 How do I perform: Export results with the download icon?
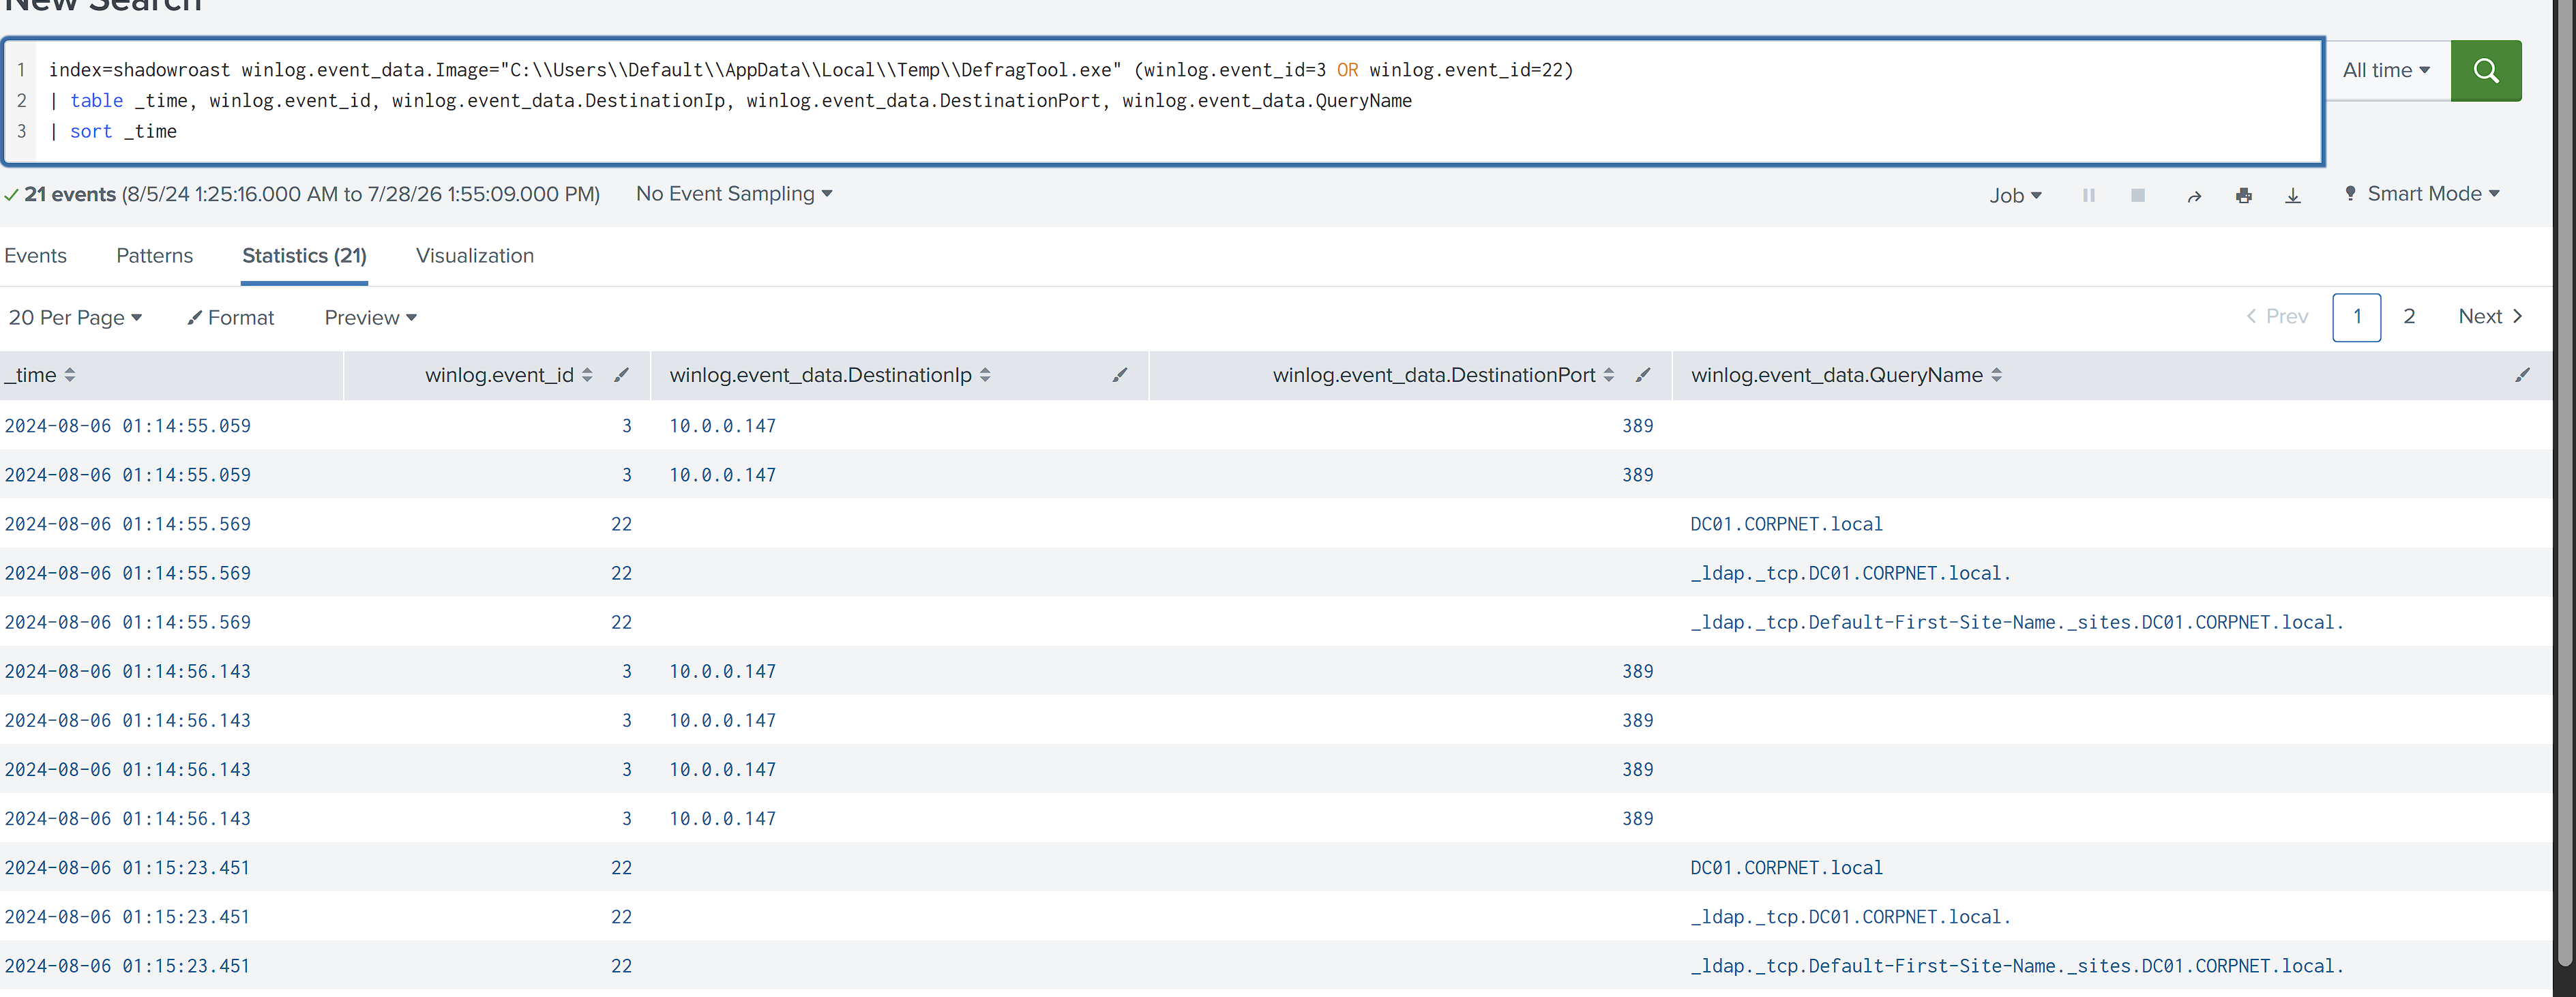(2293, 196)
